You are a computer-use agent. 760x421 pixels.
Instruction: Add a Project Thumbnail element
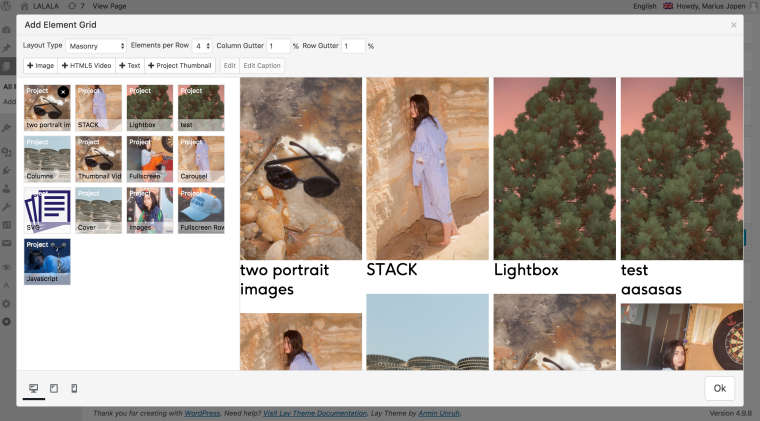click(x=180, y=66)
